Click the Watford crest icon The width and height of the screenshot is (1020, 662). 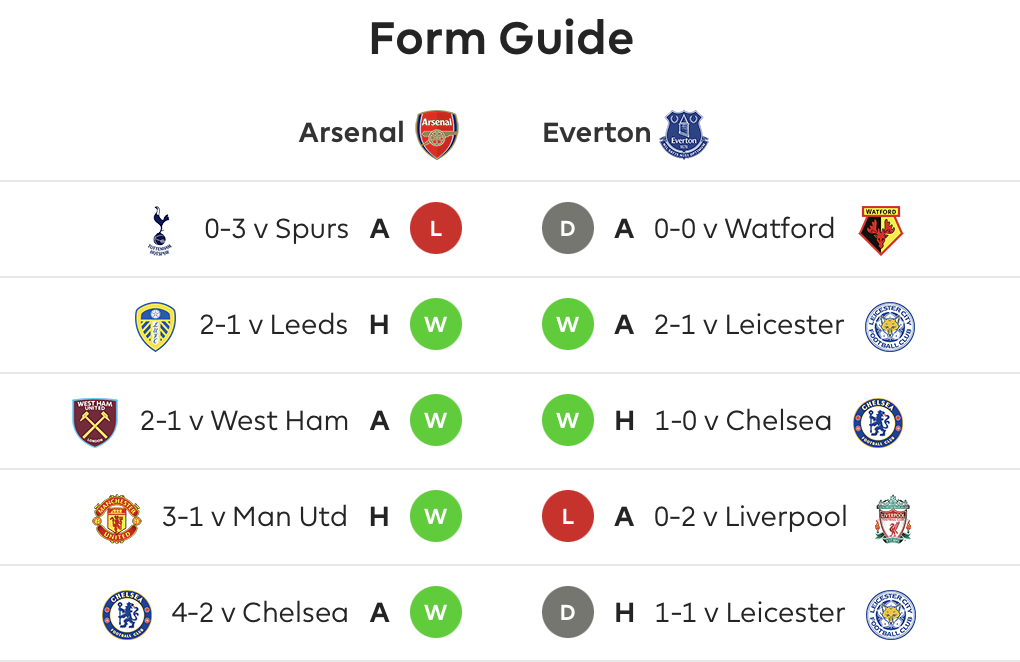point(881,231)
